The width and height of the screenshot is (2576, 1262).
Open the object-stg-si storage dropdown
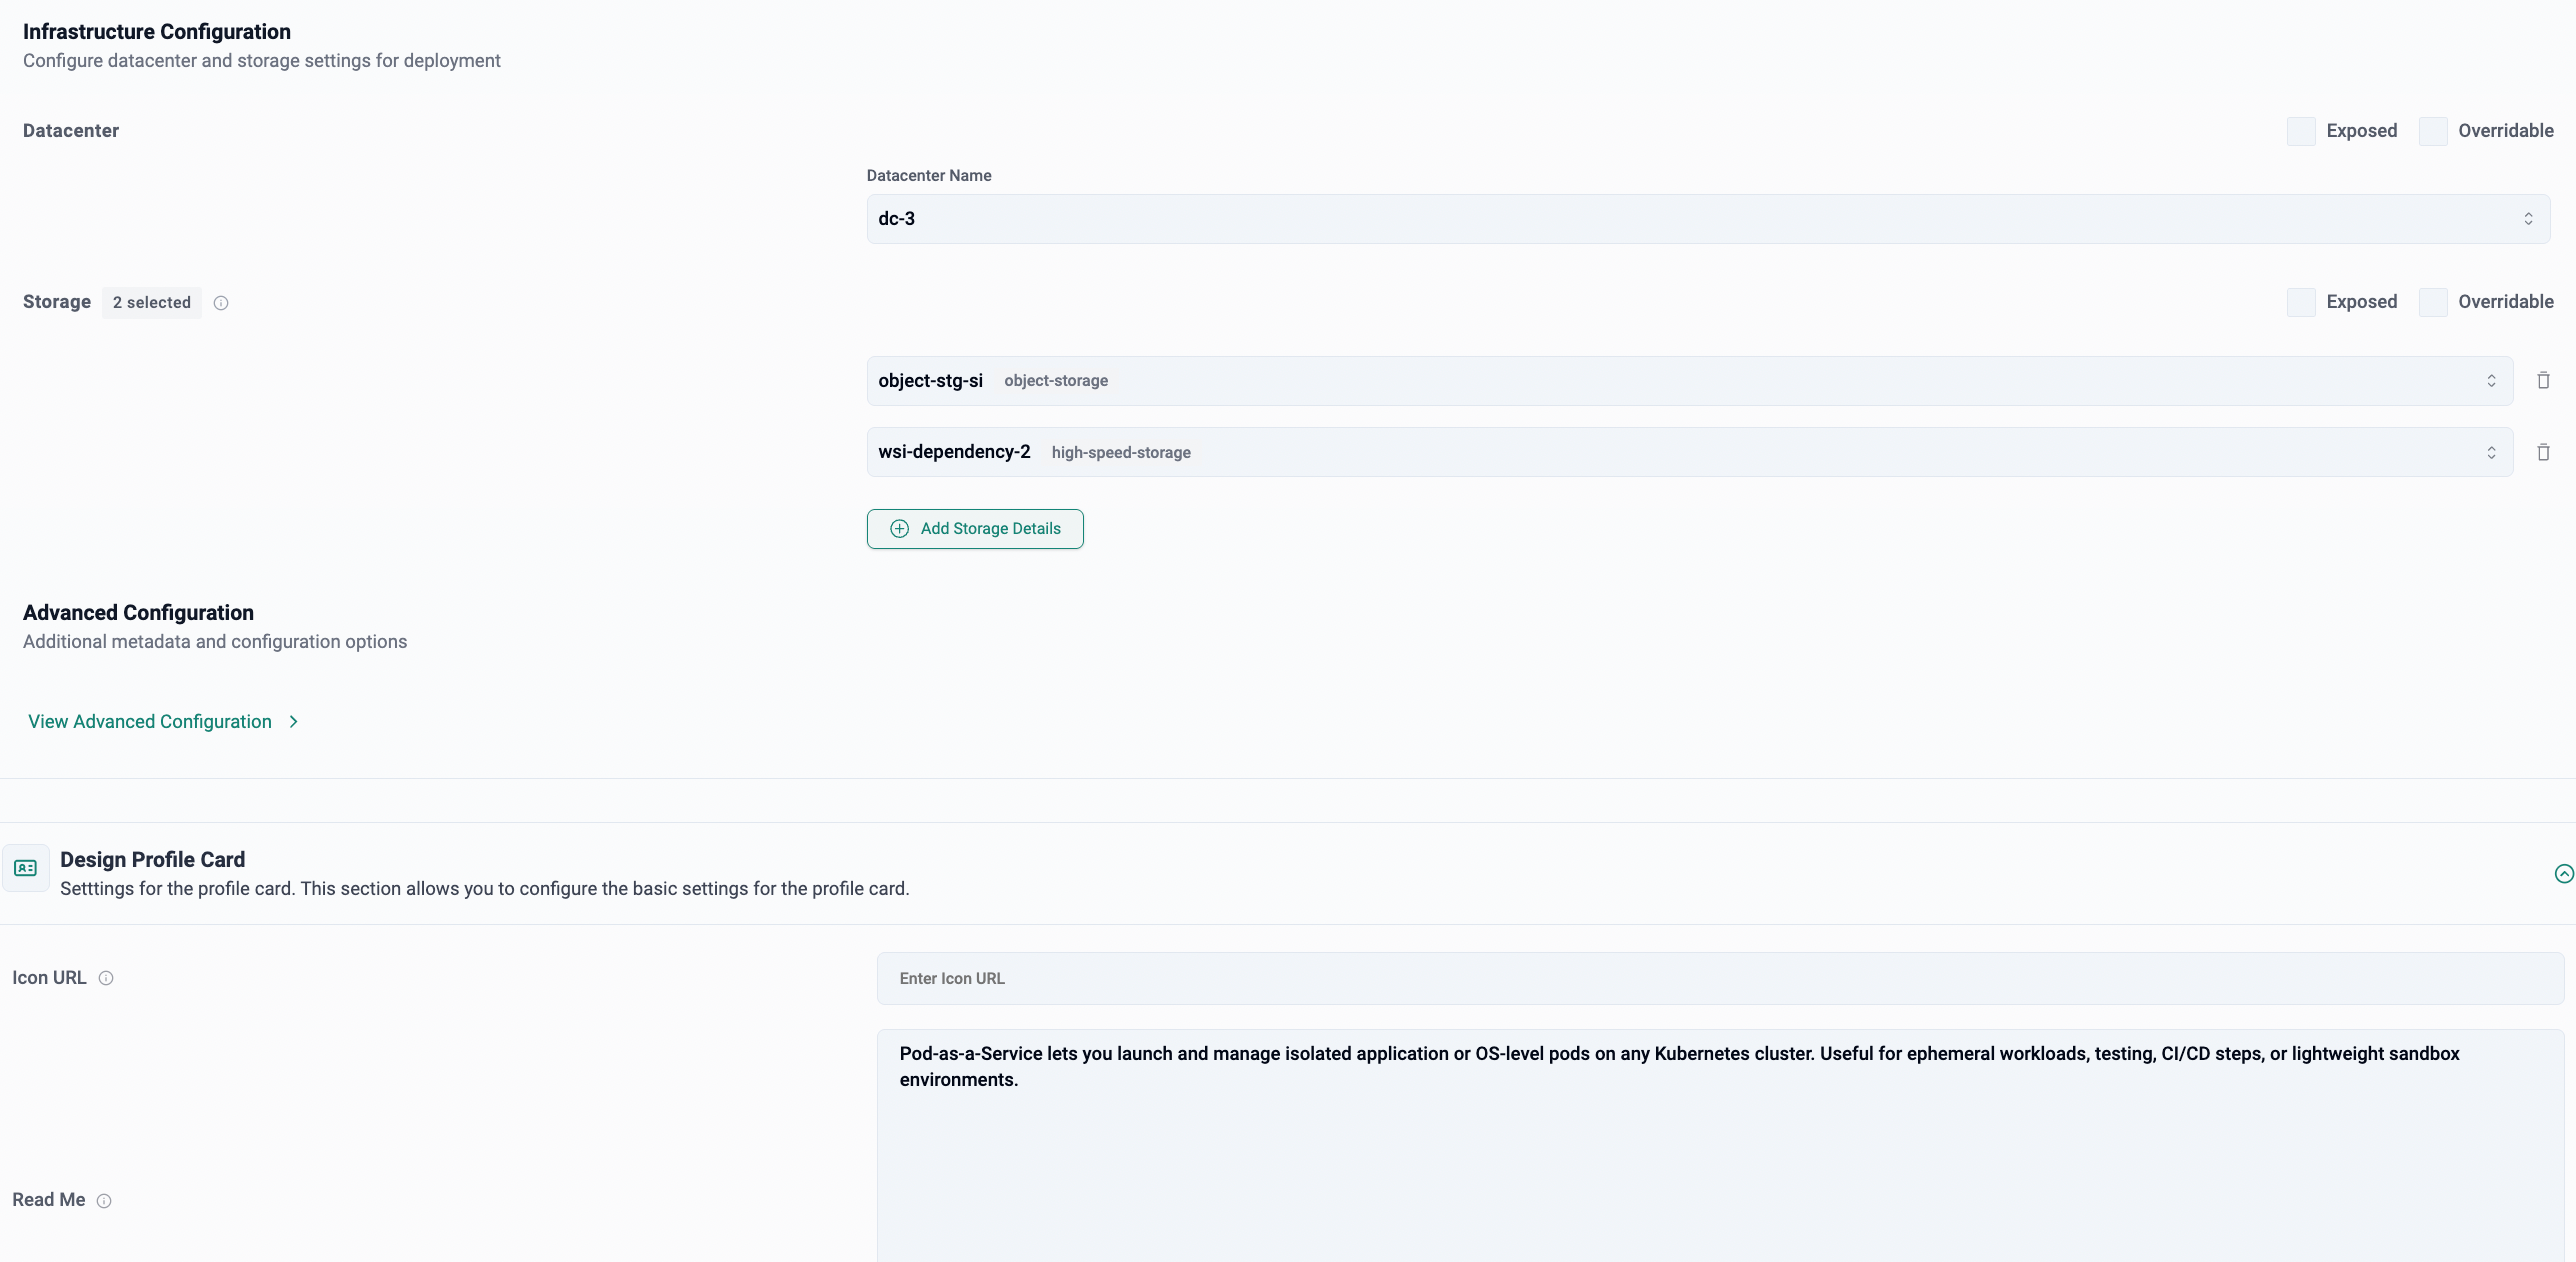(1689, 381)
